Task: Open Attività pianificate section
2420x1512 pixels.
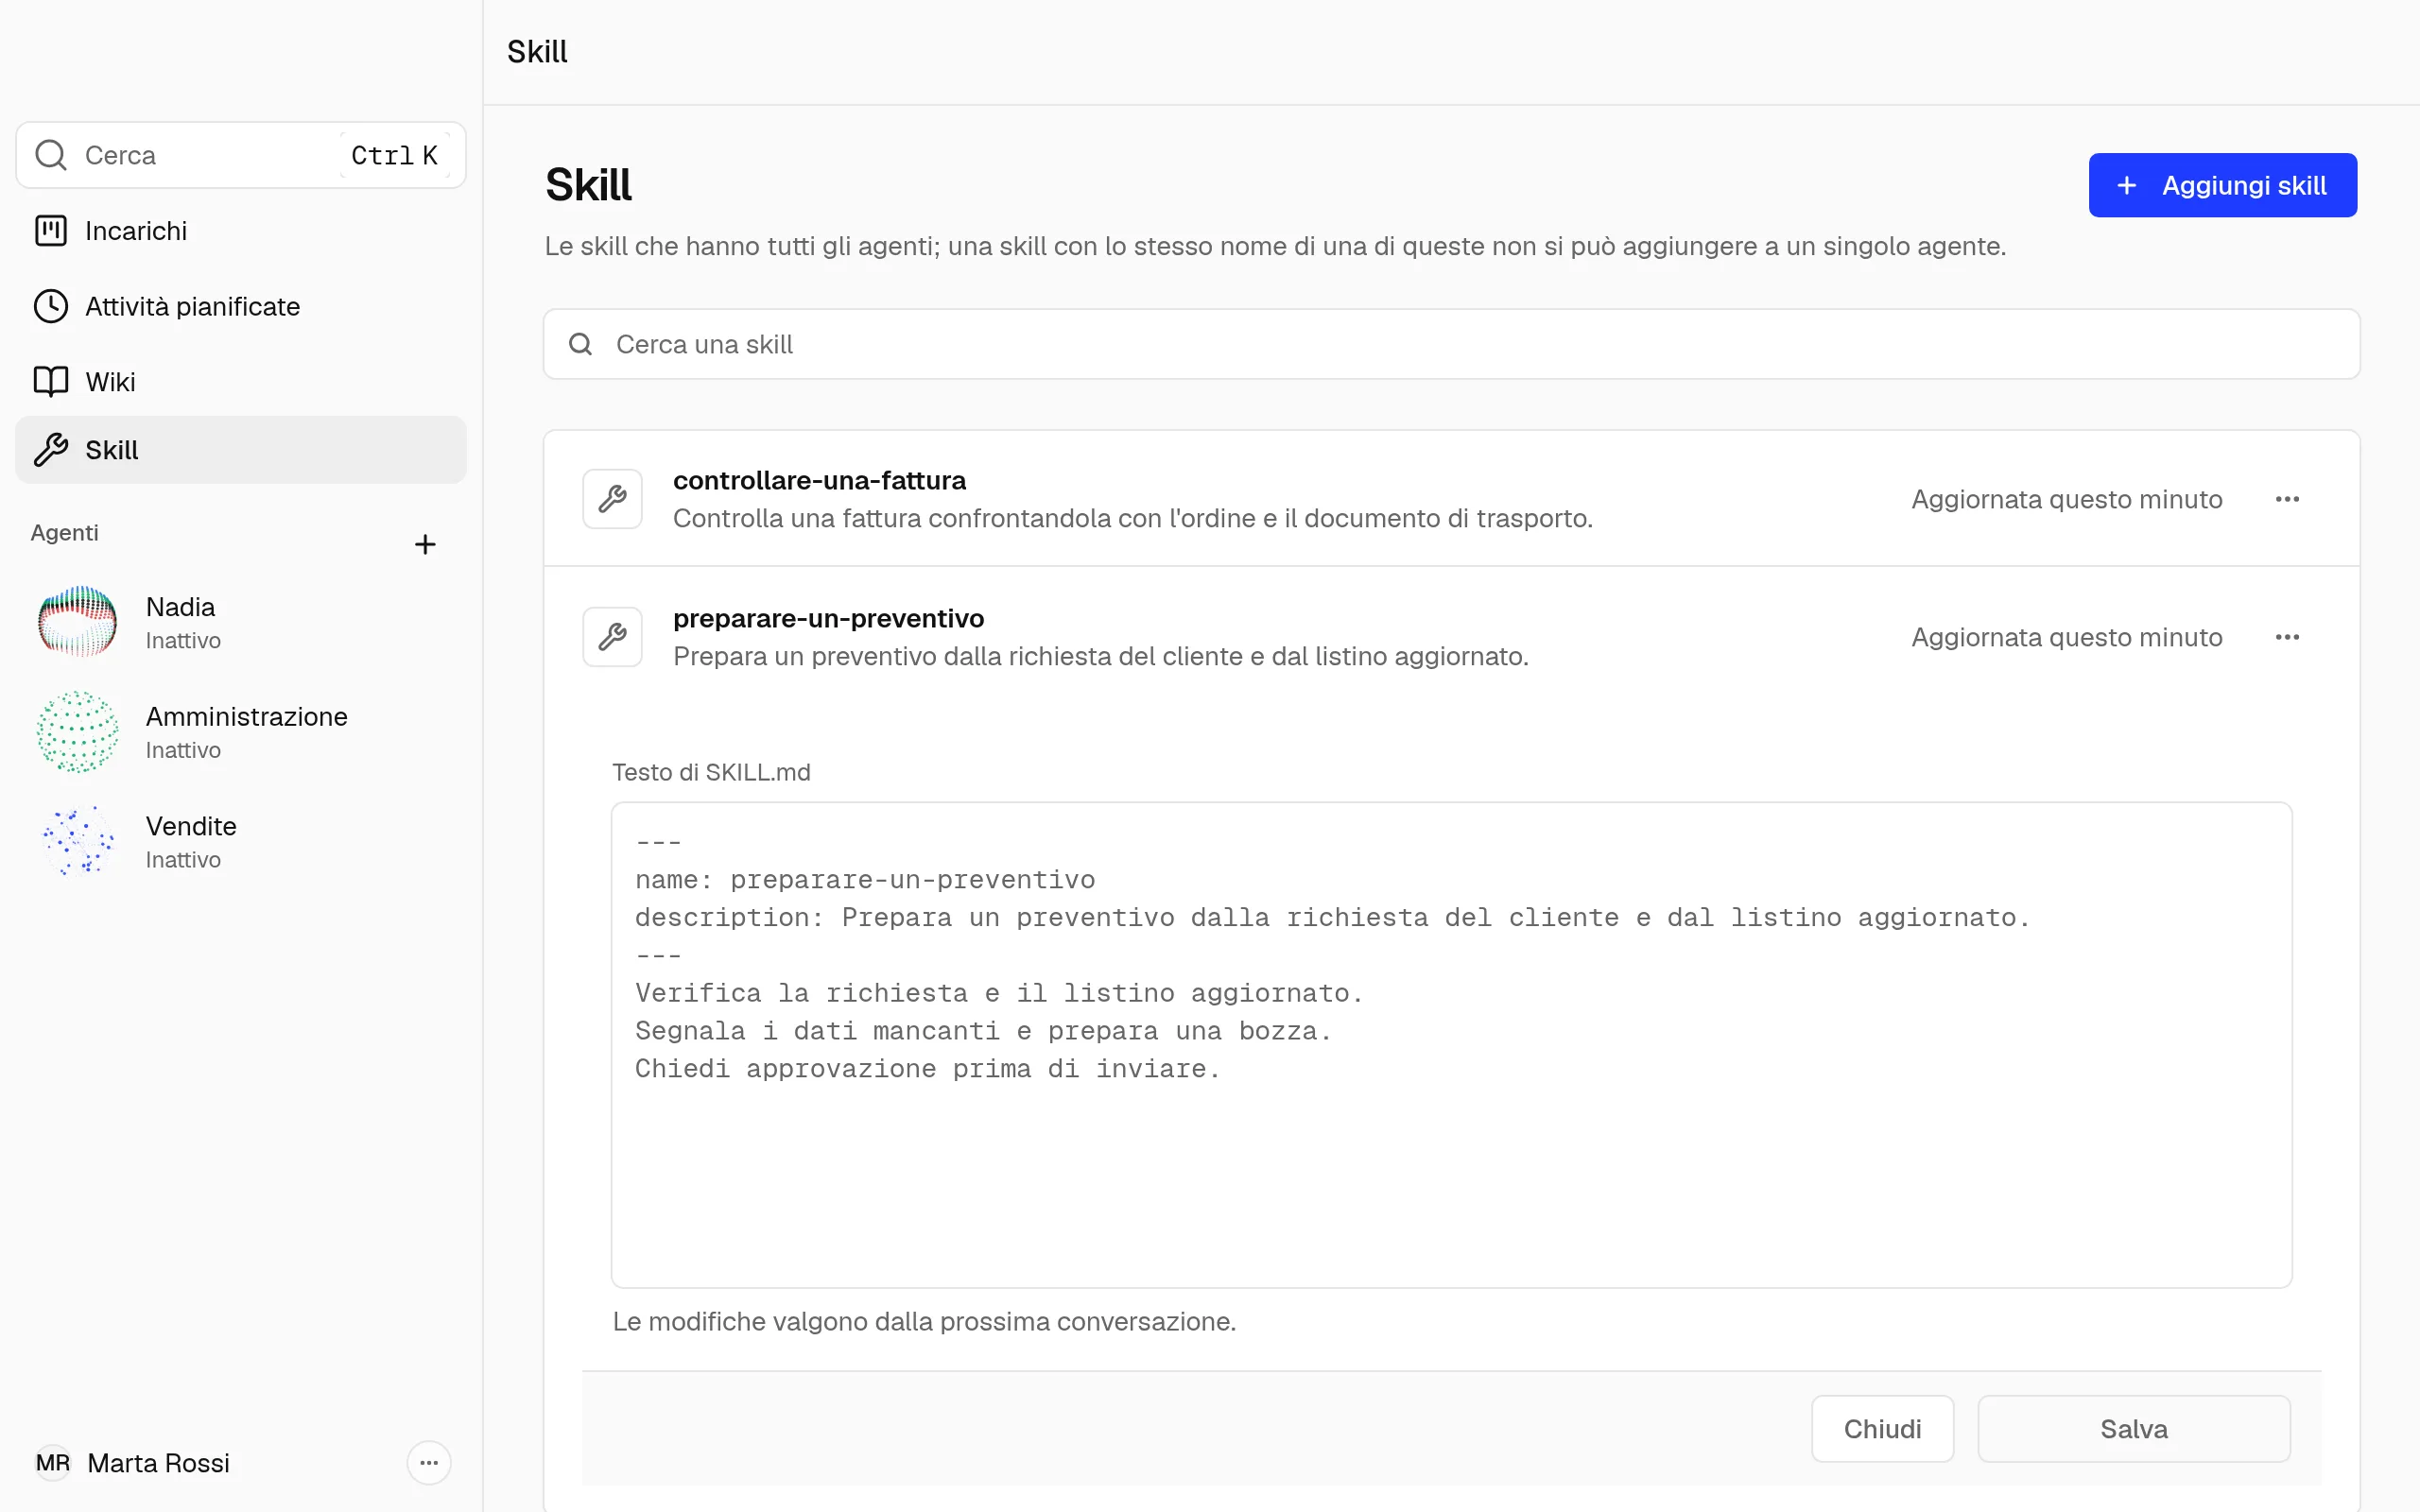Action: (x=240, y=306)
